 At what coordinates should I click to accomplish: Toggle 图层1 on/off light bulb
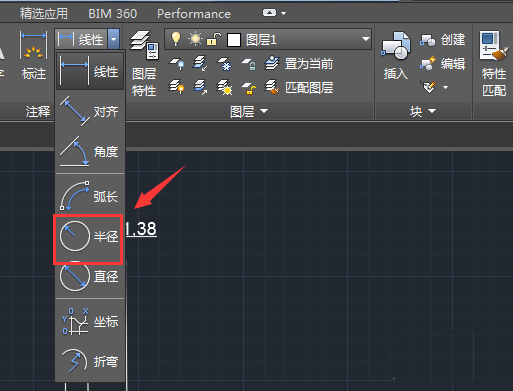[176, 39]
